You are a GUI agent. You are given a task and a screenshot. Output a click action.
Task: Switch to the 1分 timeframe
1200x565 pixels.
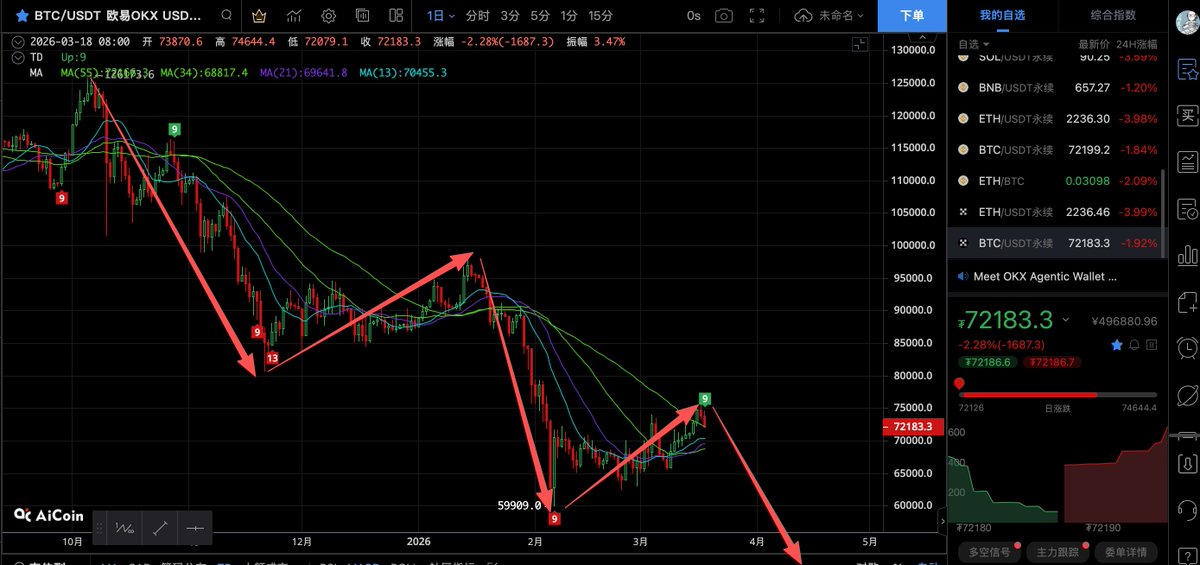(x=569, y=16)
